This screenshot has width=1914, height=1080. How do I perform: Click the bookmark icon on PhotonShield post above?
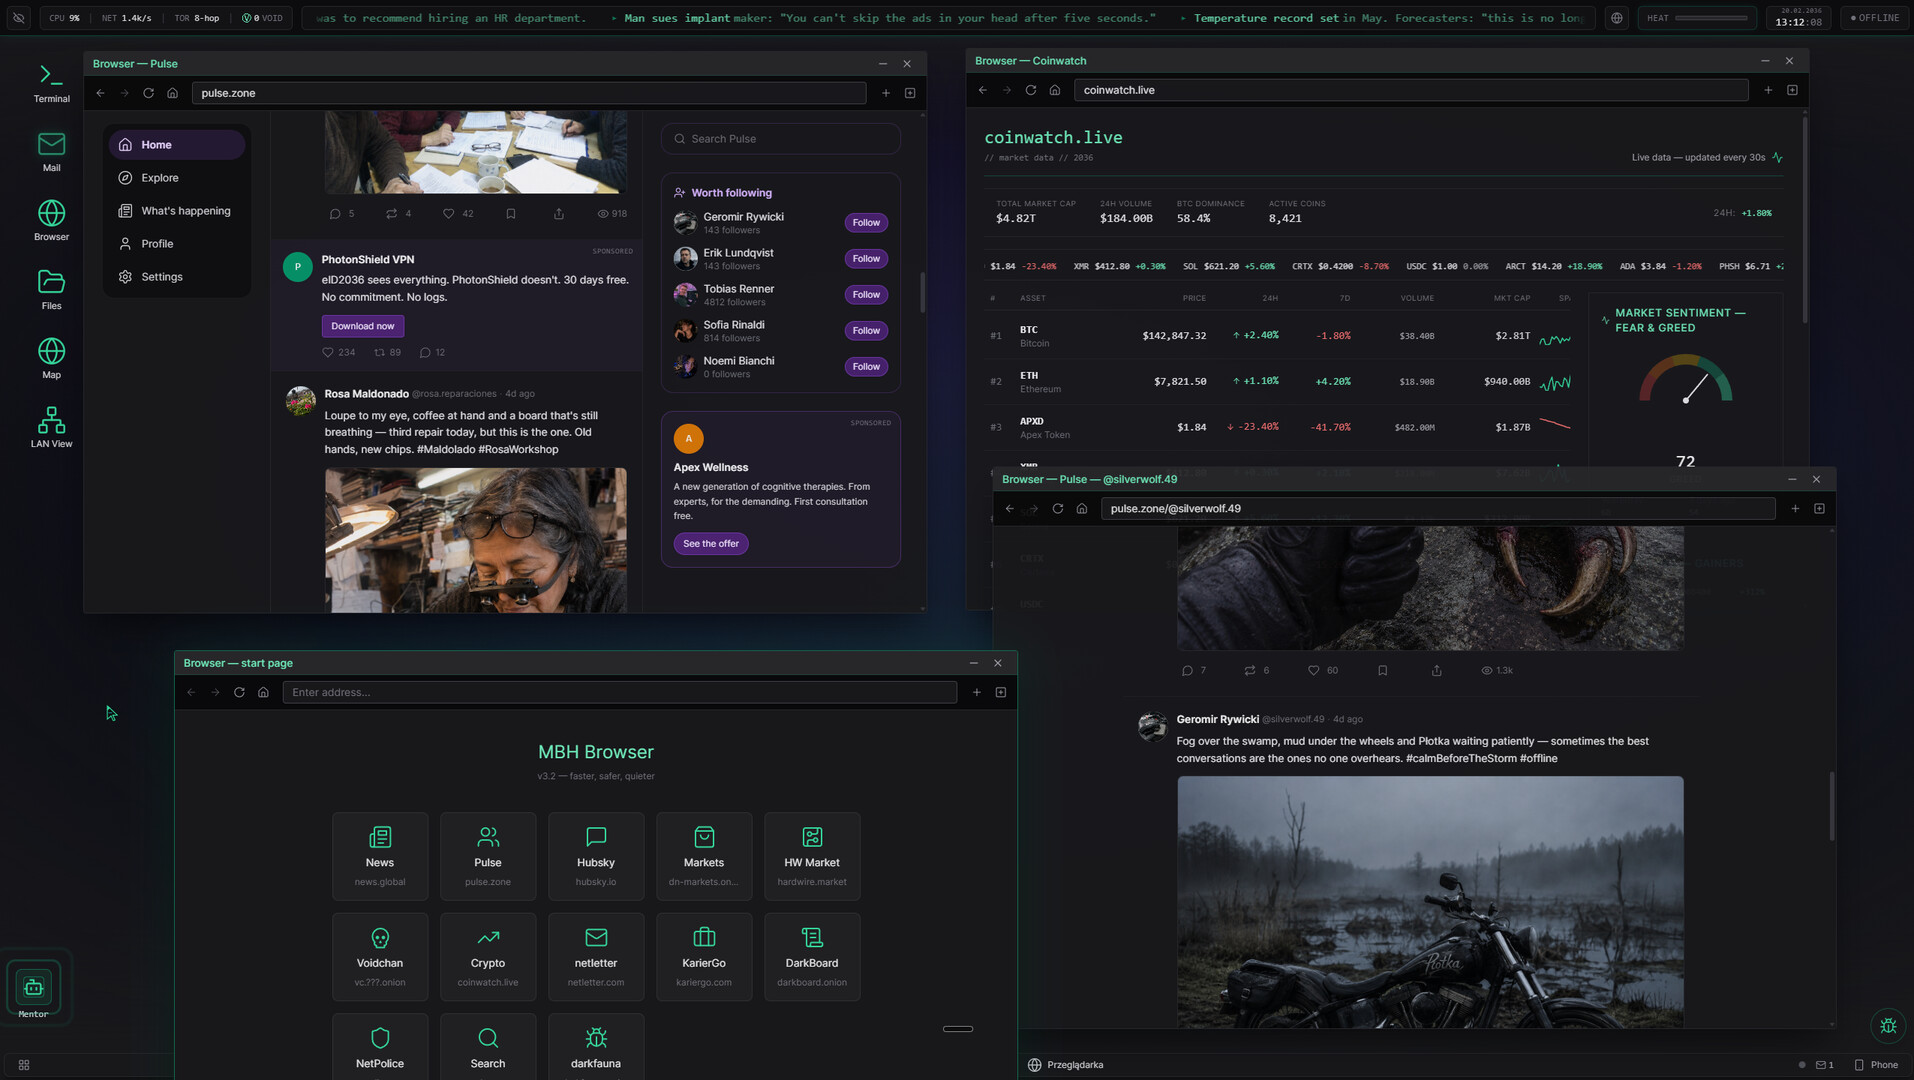(511, 214)
